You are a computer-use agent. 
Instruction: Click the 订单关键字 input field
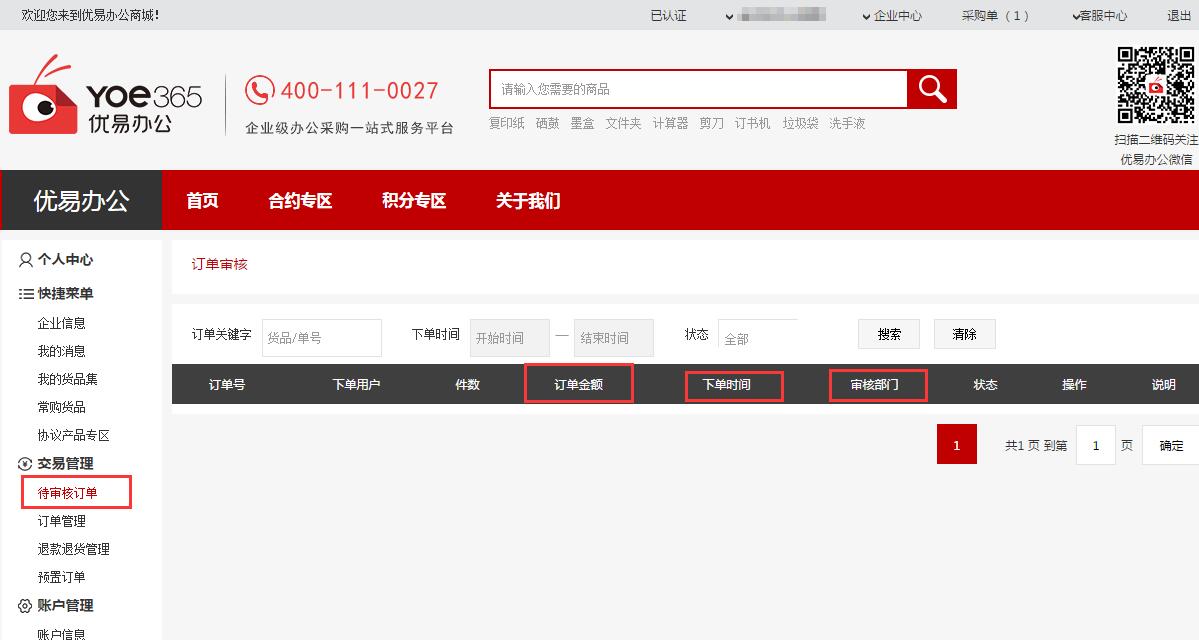(x=321, y=338)
